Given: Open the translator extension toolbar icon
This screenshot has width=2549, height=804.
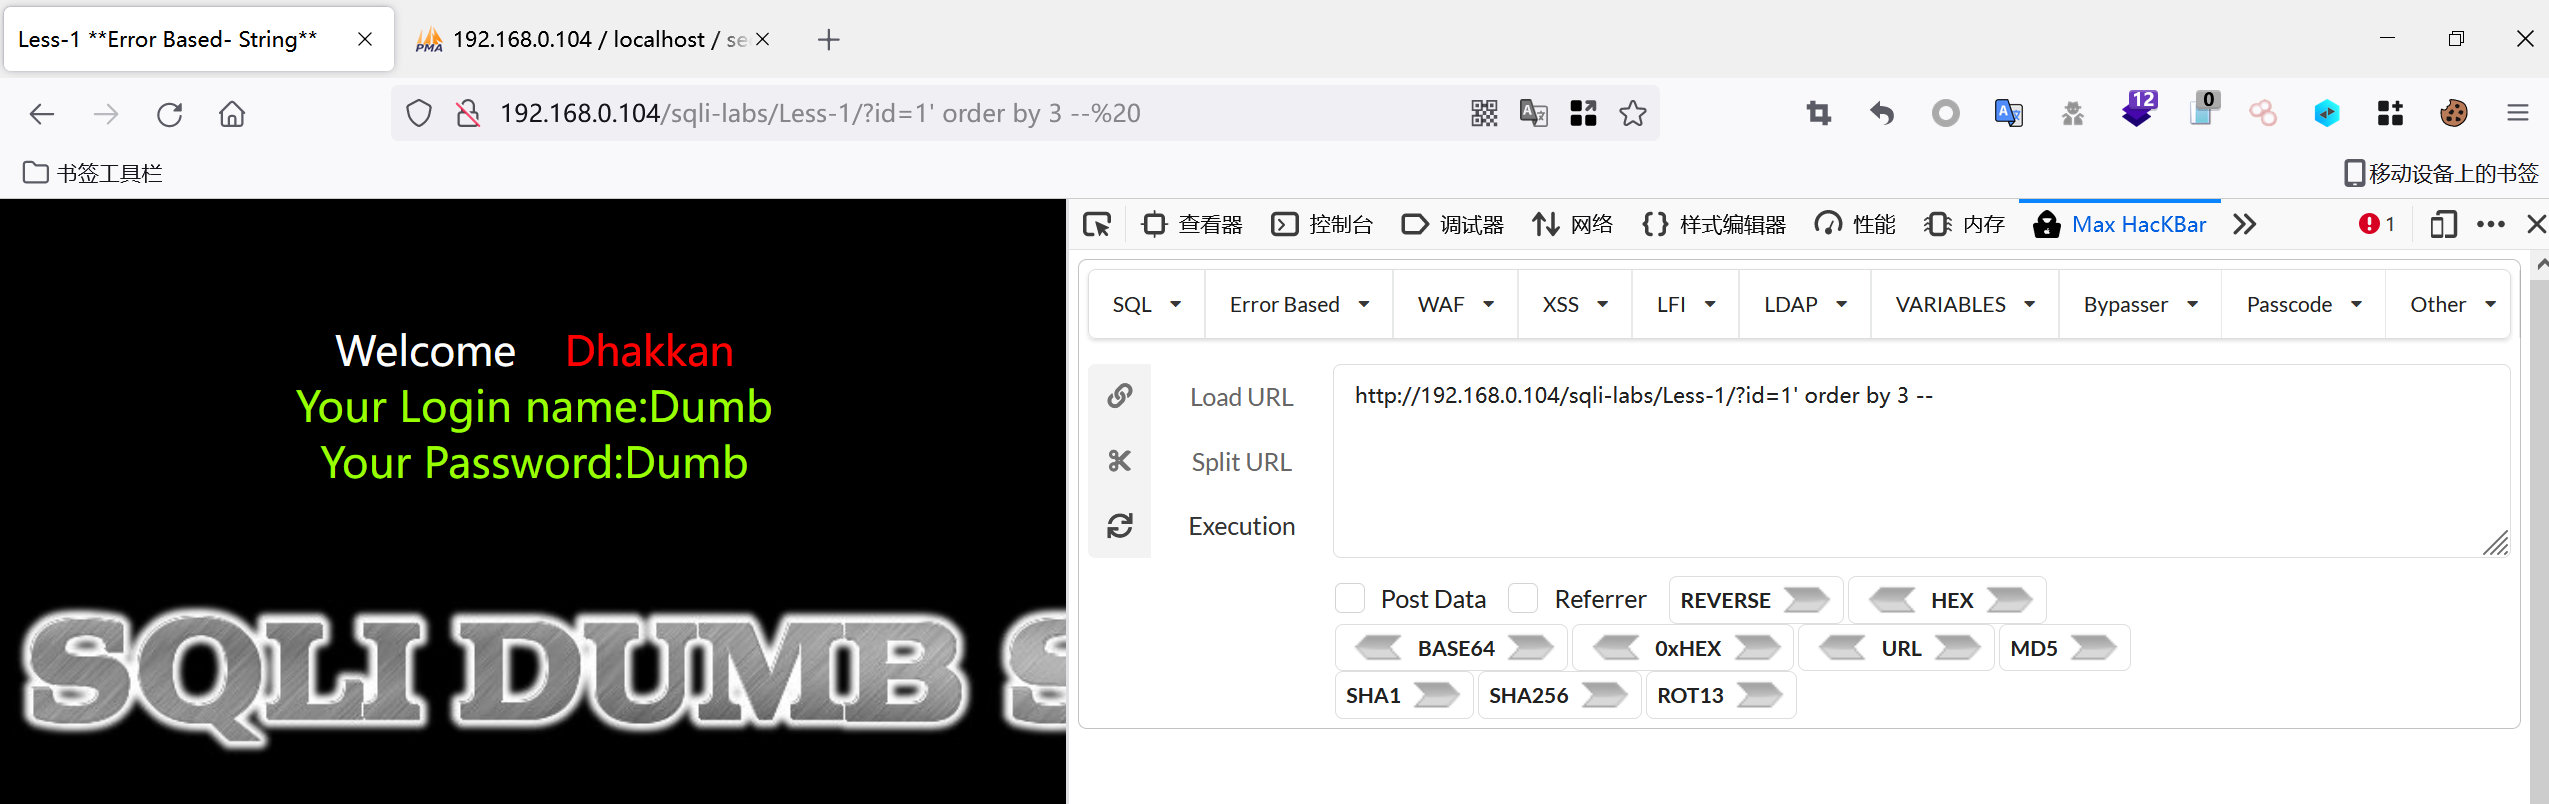Looking at the screenshot, I should coord(2008,113).
